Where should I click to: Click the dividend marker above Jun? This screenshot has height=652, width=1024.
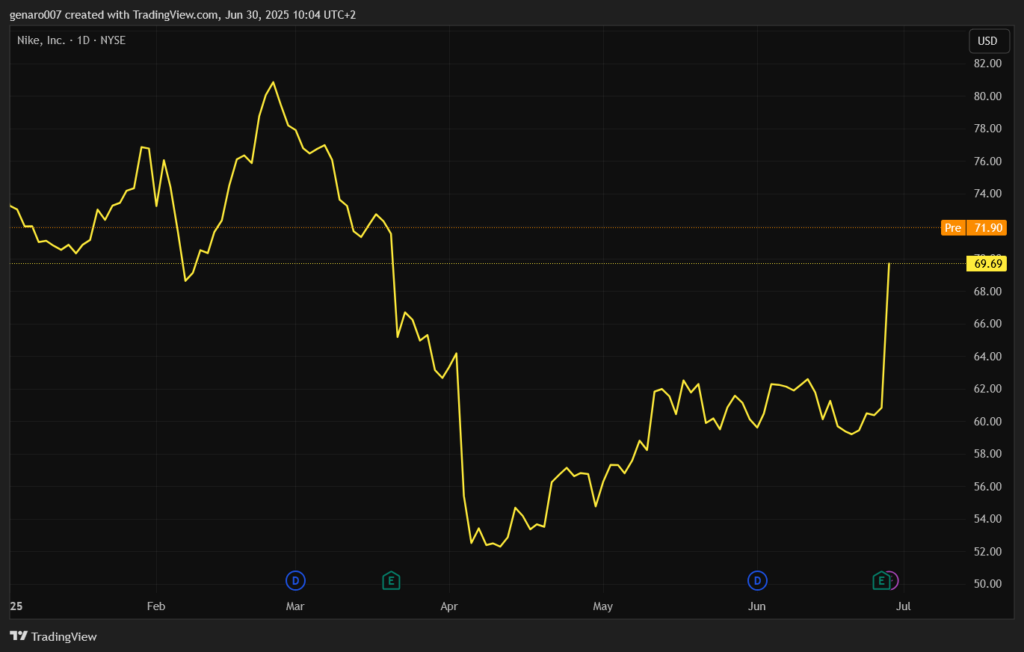click(758, 580)
